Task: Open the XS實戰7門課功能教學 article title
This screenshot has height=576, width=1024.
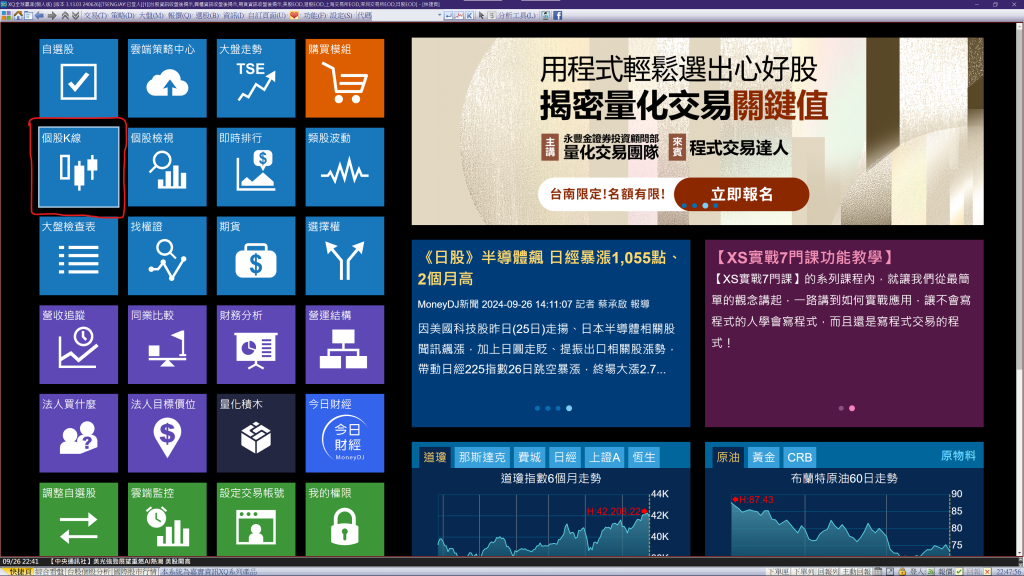Action: [805, 257]
